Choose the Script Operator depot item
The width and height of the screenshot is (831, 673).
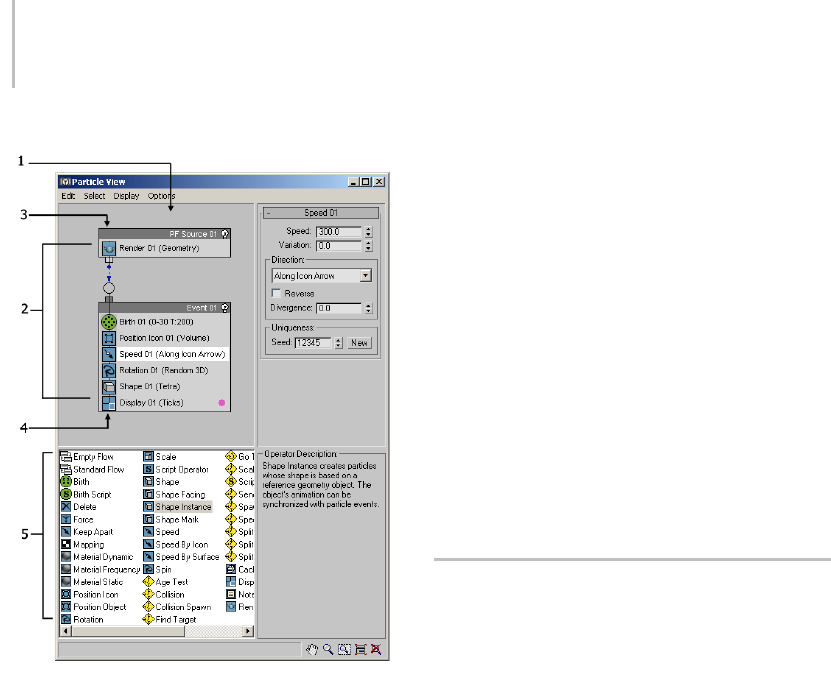tap(176, 469)
